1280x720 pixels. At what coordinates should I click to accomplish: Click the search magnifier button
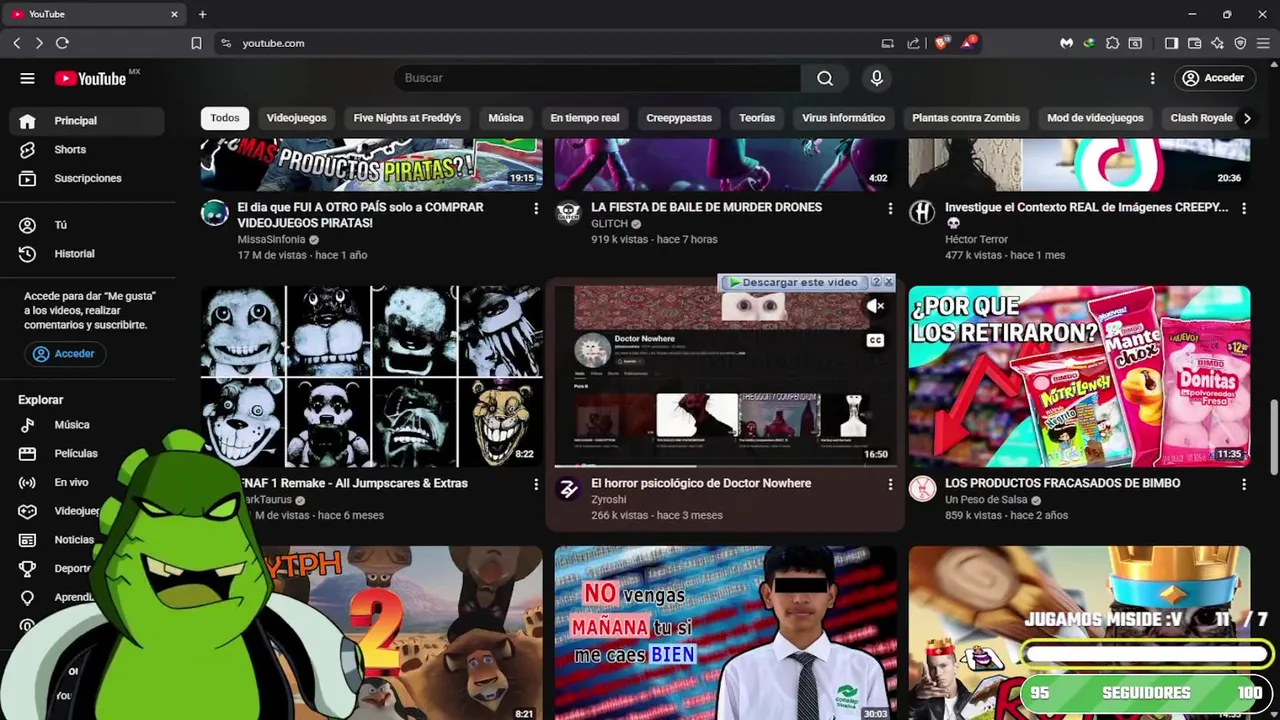(825, 78)
